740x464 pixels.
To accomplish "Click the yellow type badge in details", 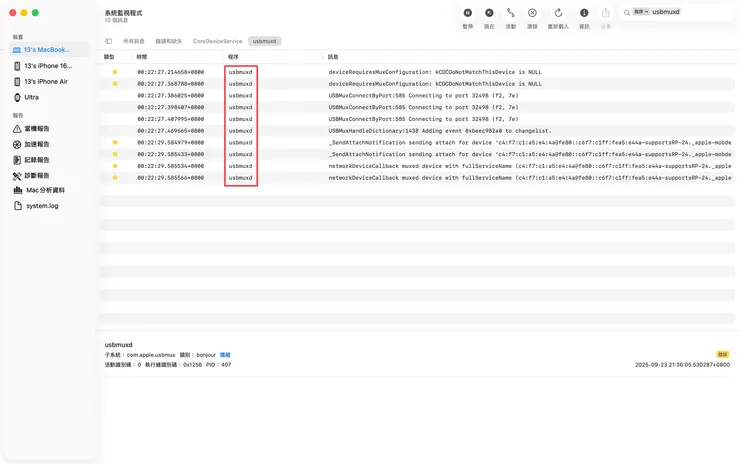I will 723,354.
